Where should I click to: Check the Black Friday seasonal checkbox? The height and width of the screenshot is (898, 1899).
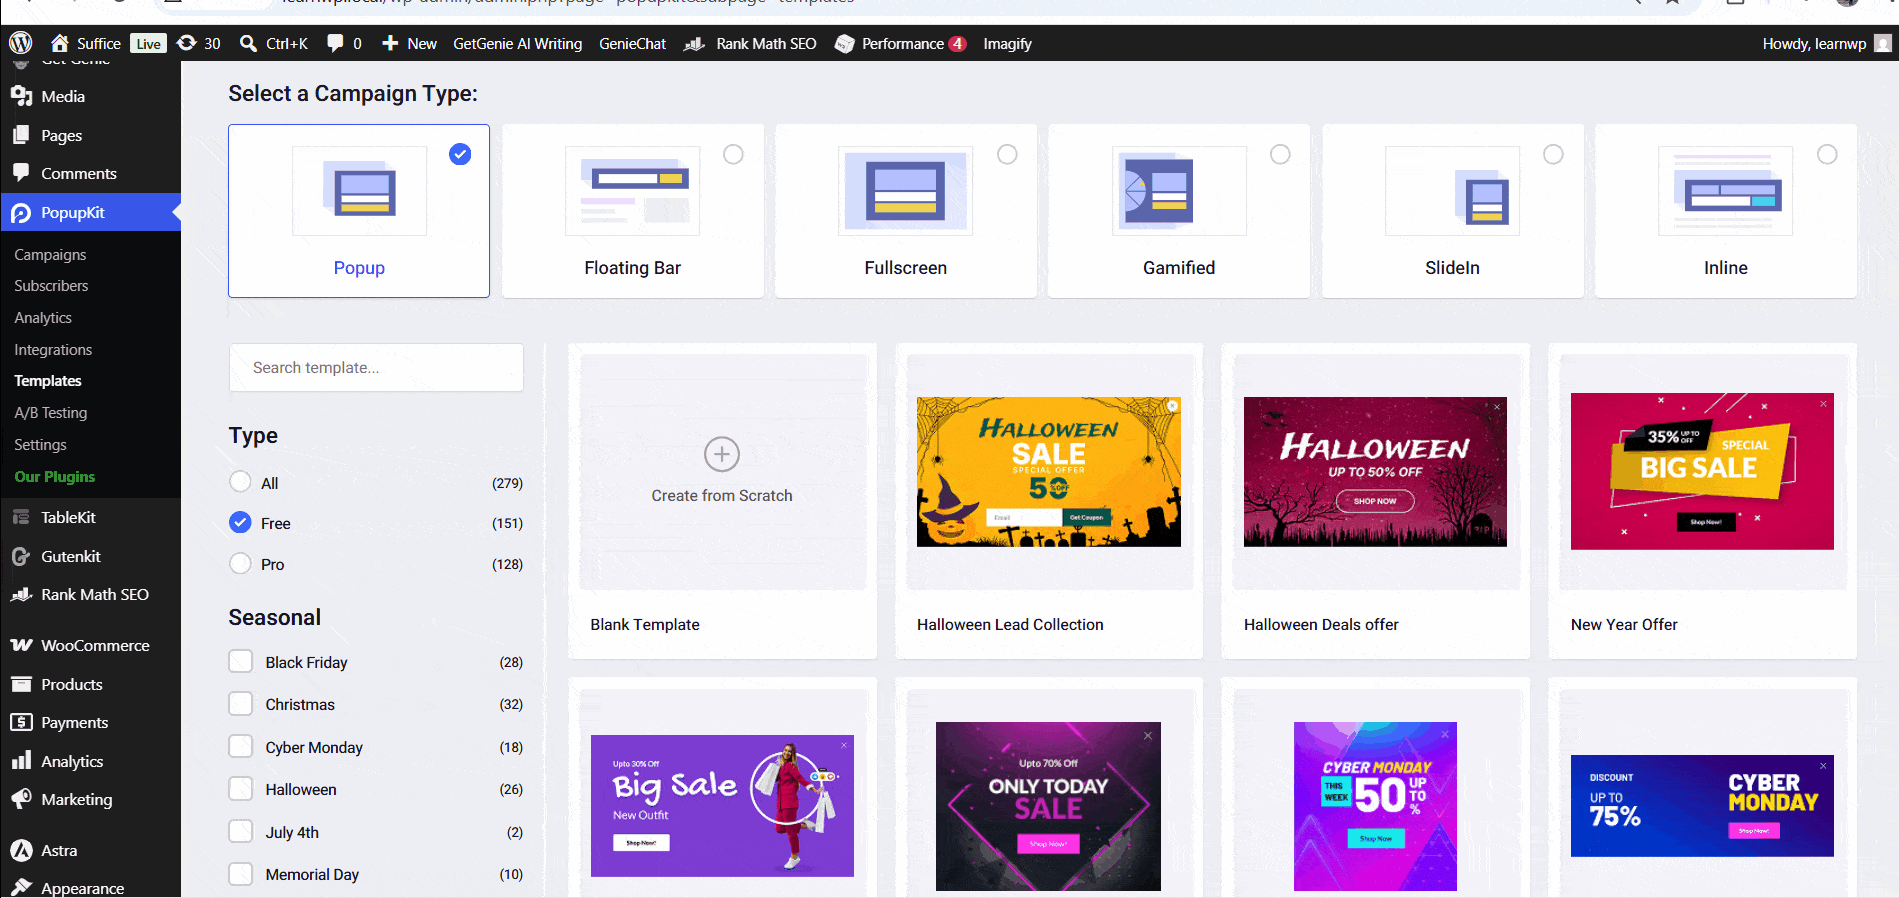click(240, 661)
